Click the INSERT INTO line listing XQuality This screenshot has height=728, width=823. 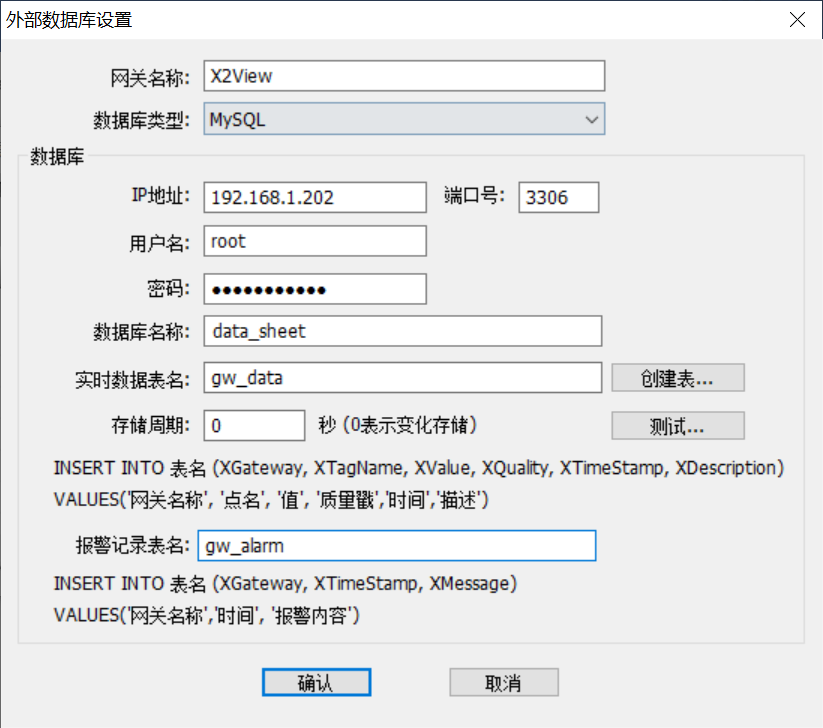(418, 468)
